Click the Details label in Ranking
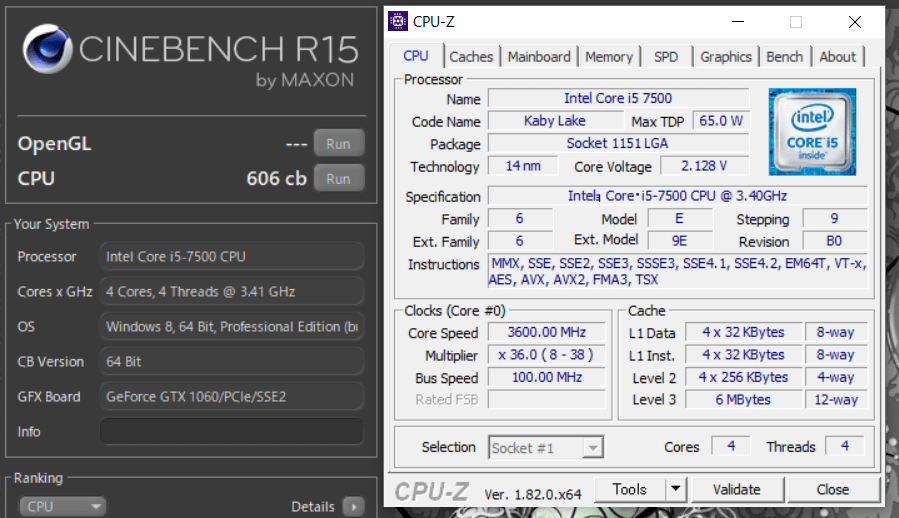 312,507
